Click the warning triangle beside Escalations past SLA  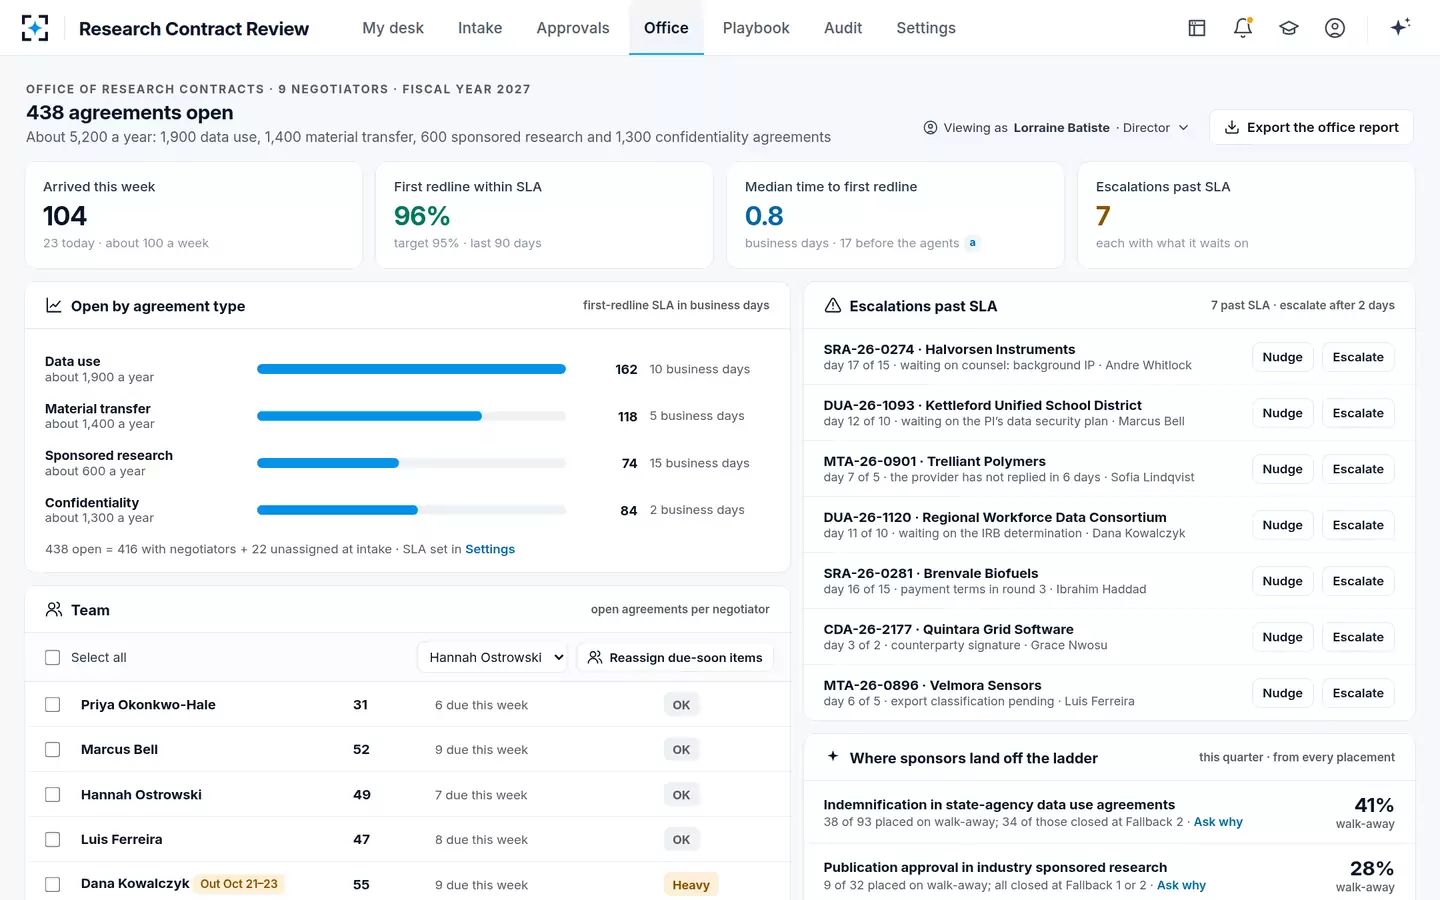coord(832,306)
